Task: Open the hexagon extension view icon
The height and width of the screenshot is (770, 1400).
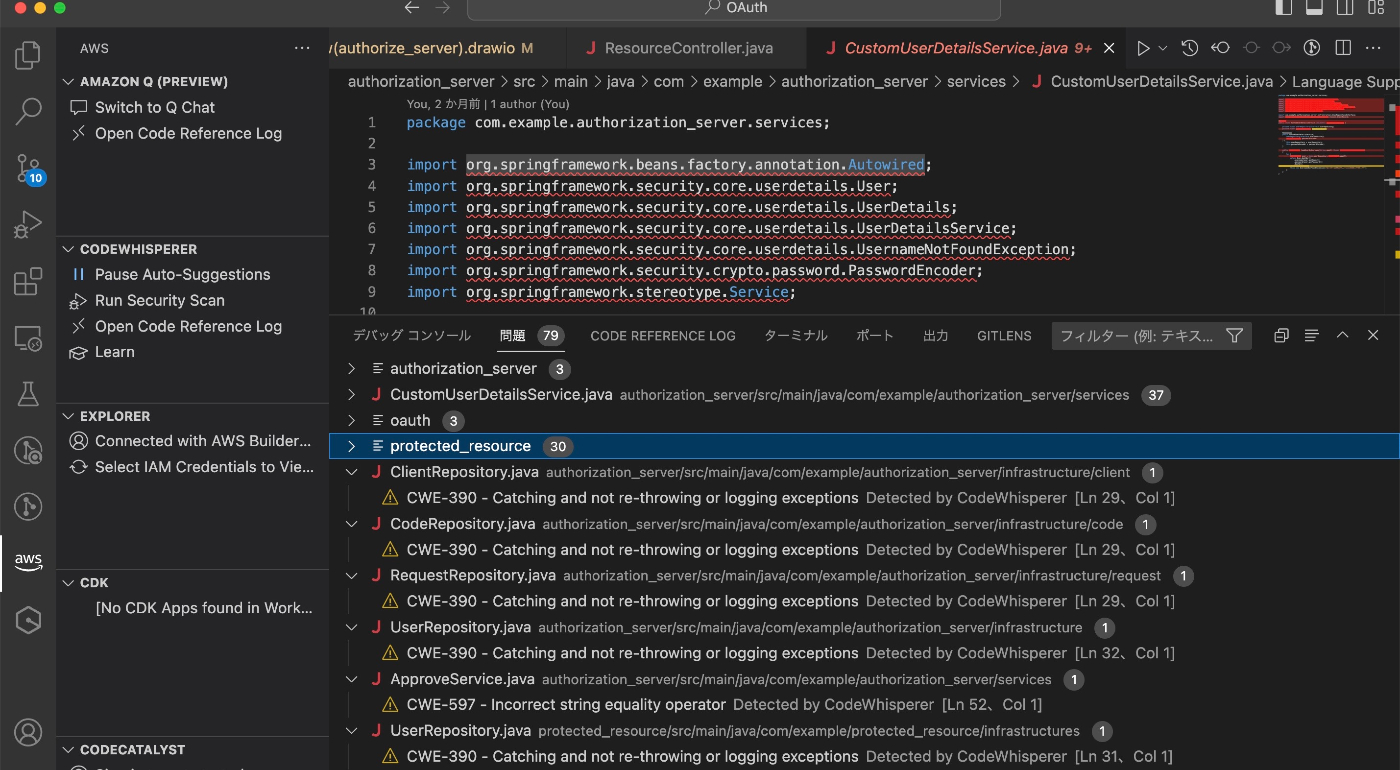Action: tap(28, 620)
